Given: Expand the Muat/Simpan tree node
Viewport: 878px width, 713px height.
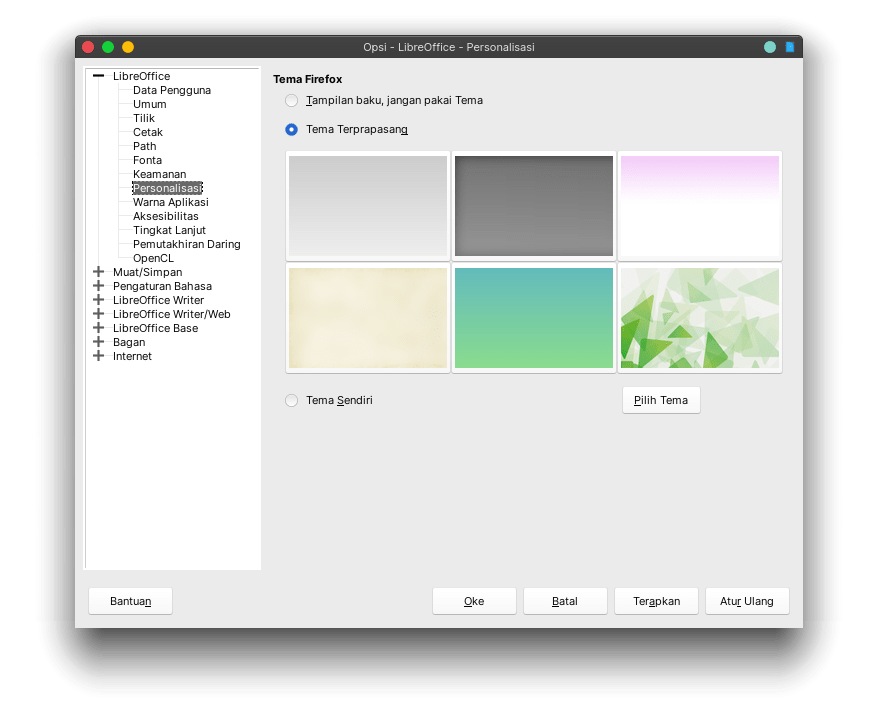Looking at the screenshot, I should pyautogui.click(x=98, y=272).
